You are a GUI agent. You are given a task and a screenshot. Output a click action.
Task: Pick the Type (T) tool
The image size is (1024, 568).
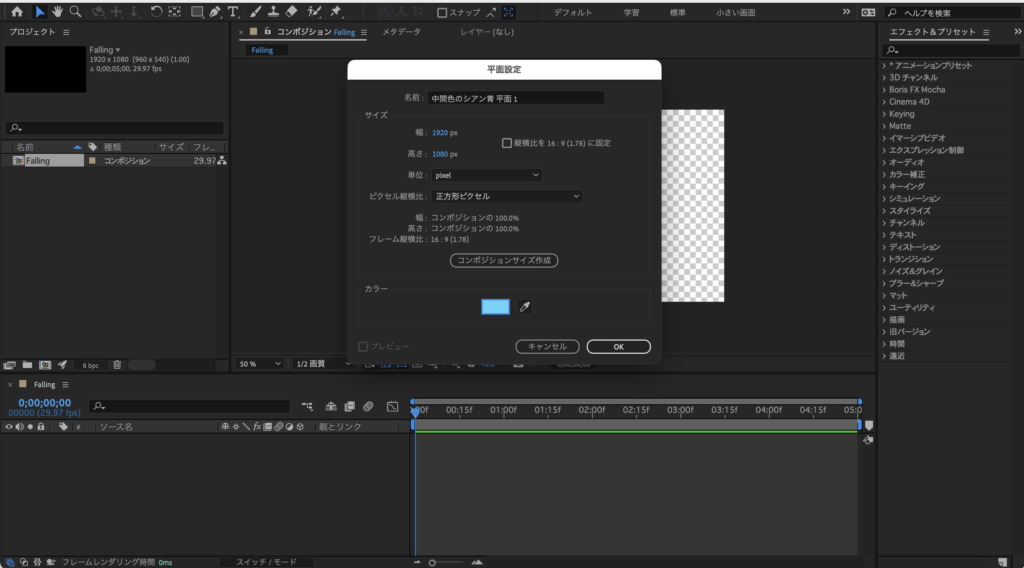click(x=233, y=12)
